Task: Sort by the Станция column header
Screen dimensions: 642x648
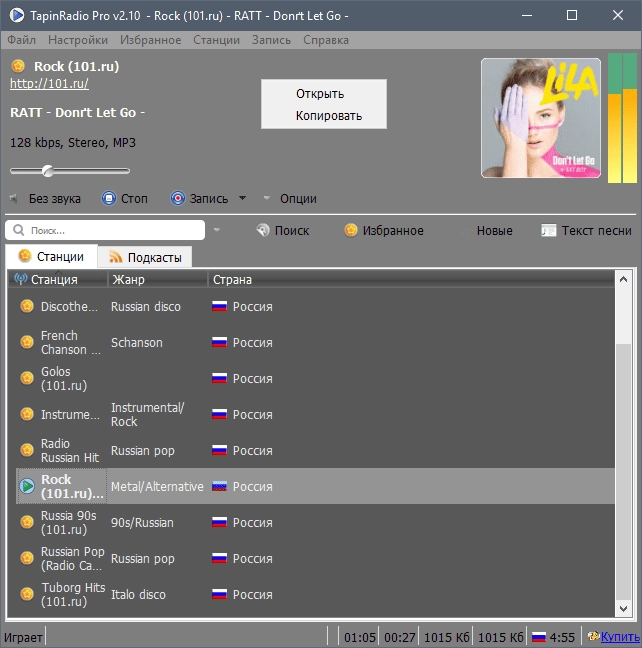Action: pos(57,279)
